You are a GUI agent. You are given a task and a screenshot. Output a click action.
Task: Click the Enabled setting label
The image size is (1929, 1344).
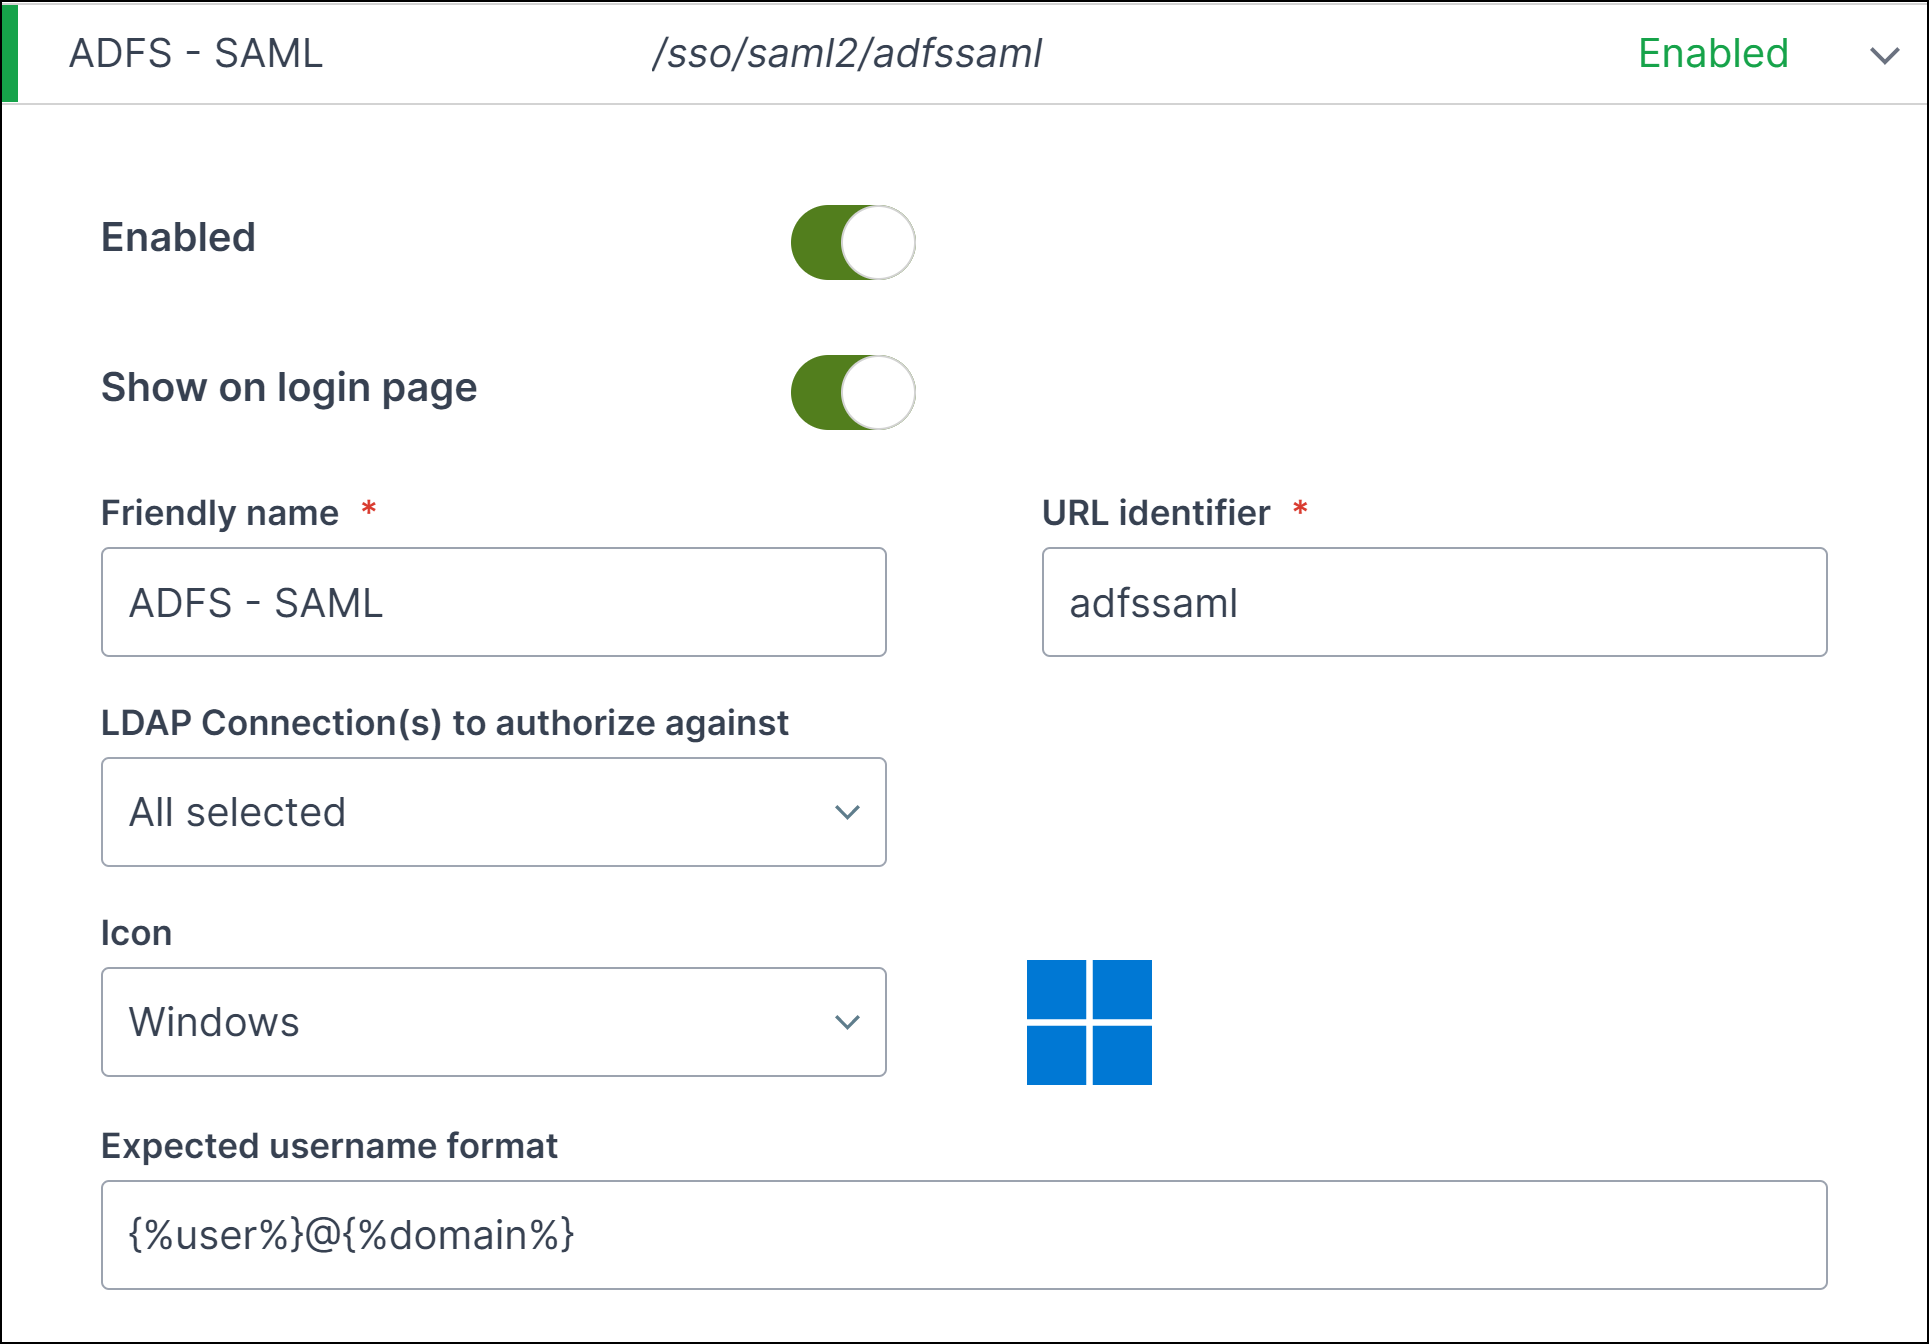pyautogui.click(x=179, y=238)
